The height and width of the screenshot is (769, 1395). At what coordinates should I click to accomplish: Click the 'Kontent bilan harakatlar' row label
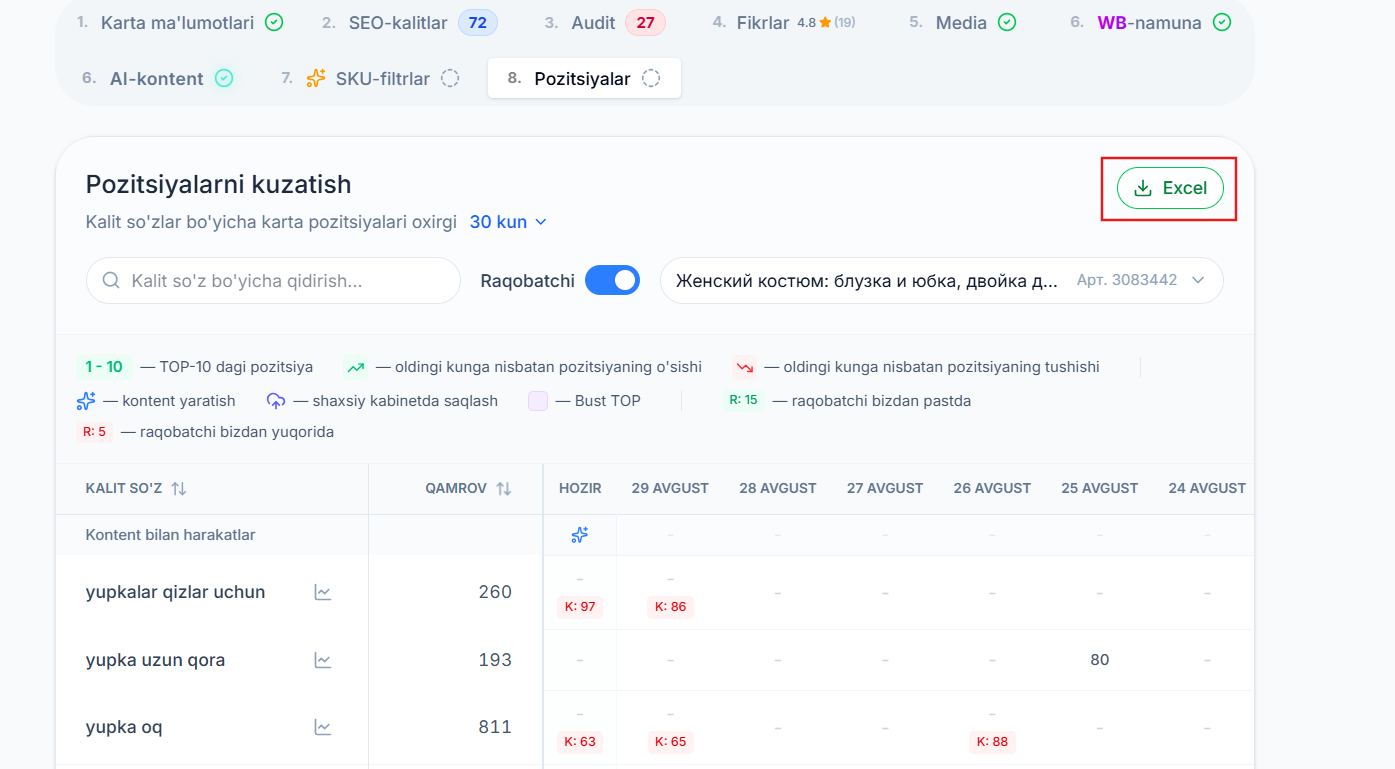171,535
